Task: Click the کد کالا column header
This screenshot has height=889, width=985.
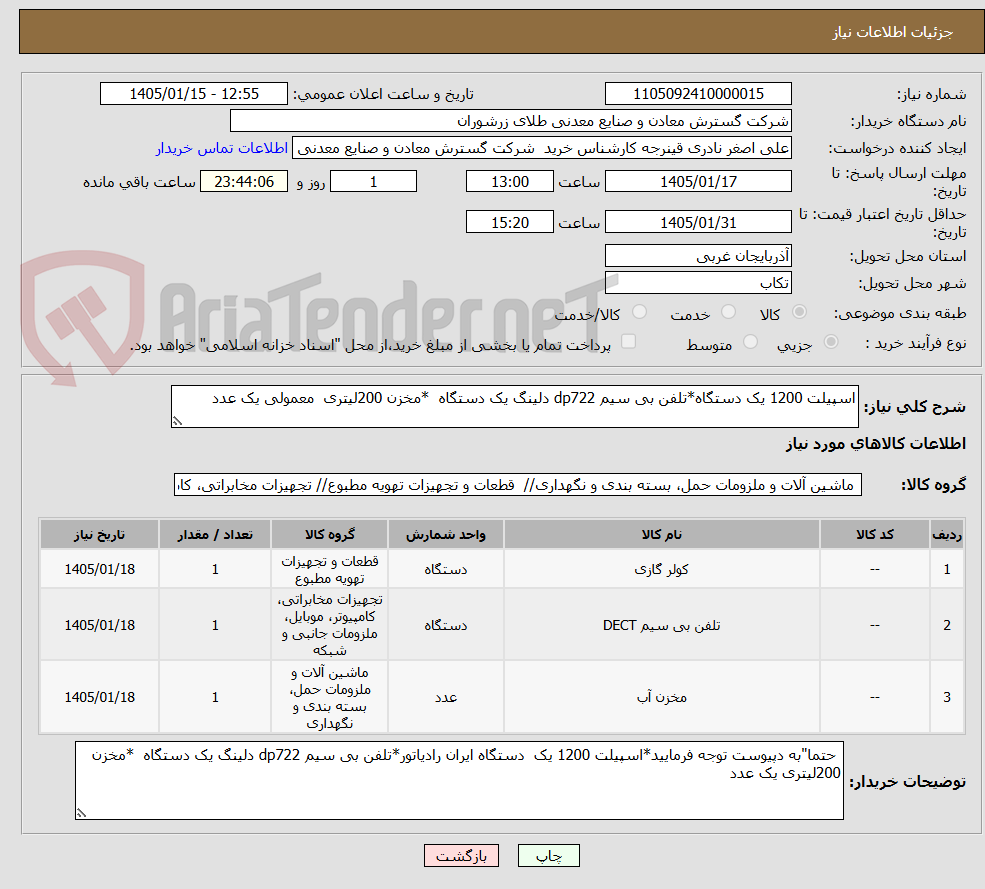Action: (874, 534)
